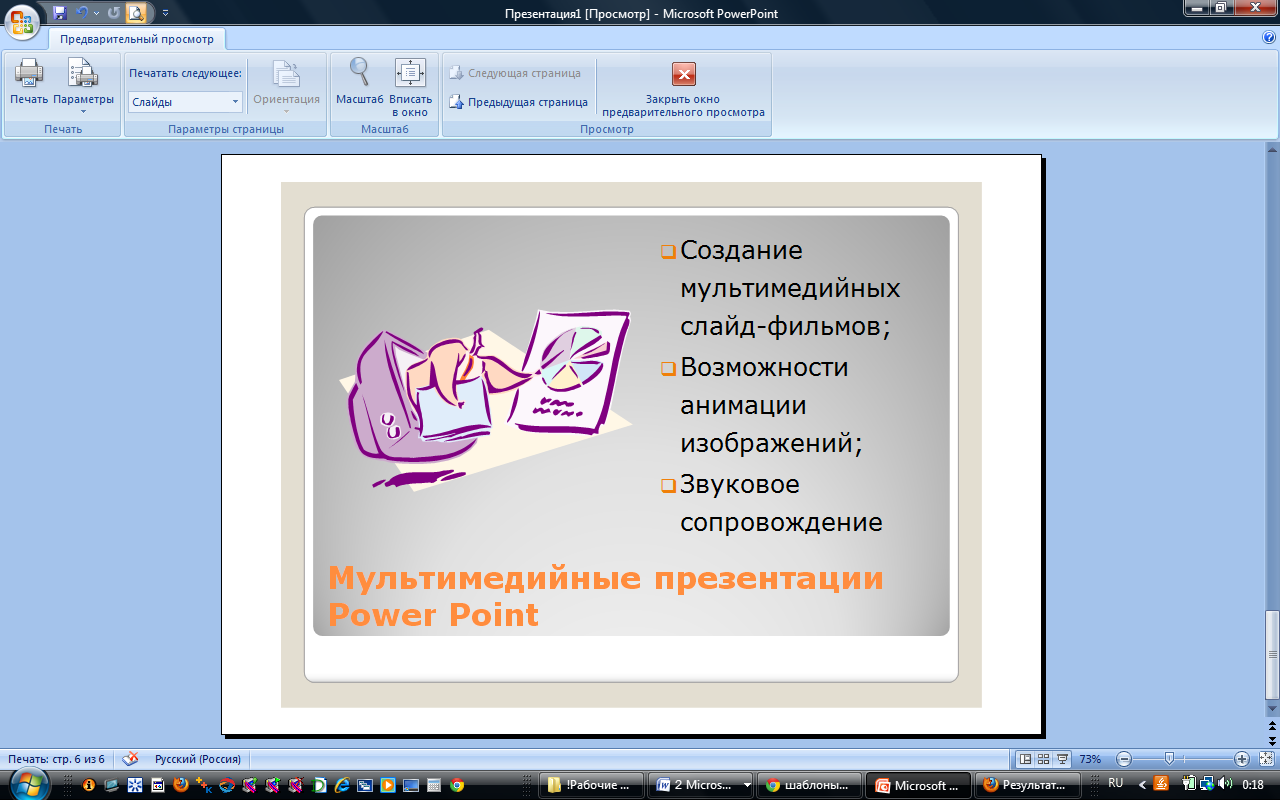The width and height of the screenshot is (1280, 800).
Task: Toggle print preview icon in quick access toolbar
Action: 136,13
